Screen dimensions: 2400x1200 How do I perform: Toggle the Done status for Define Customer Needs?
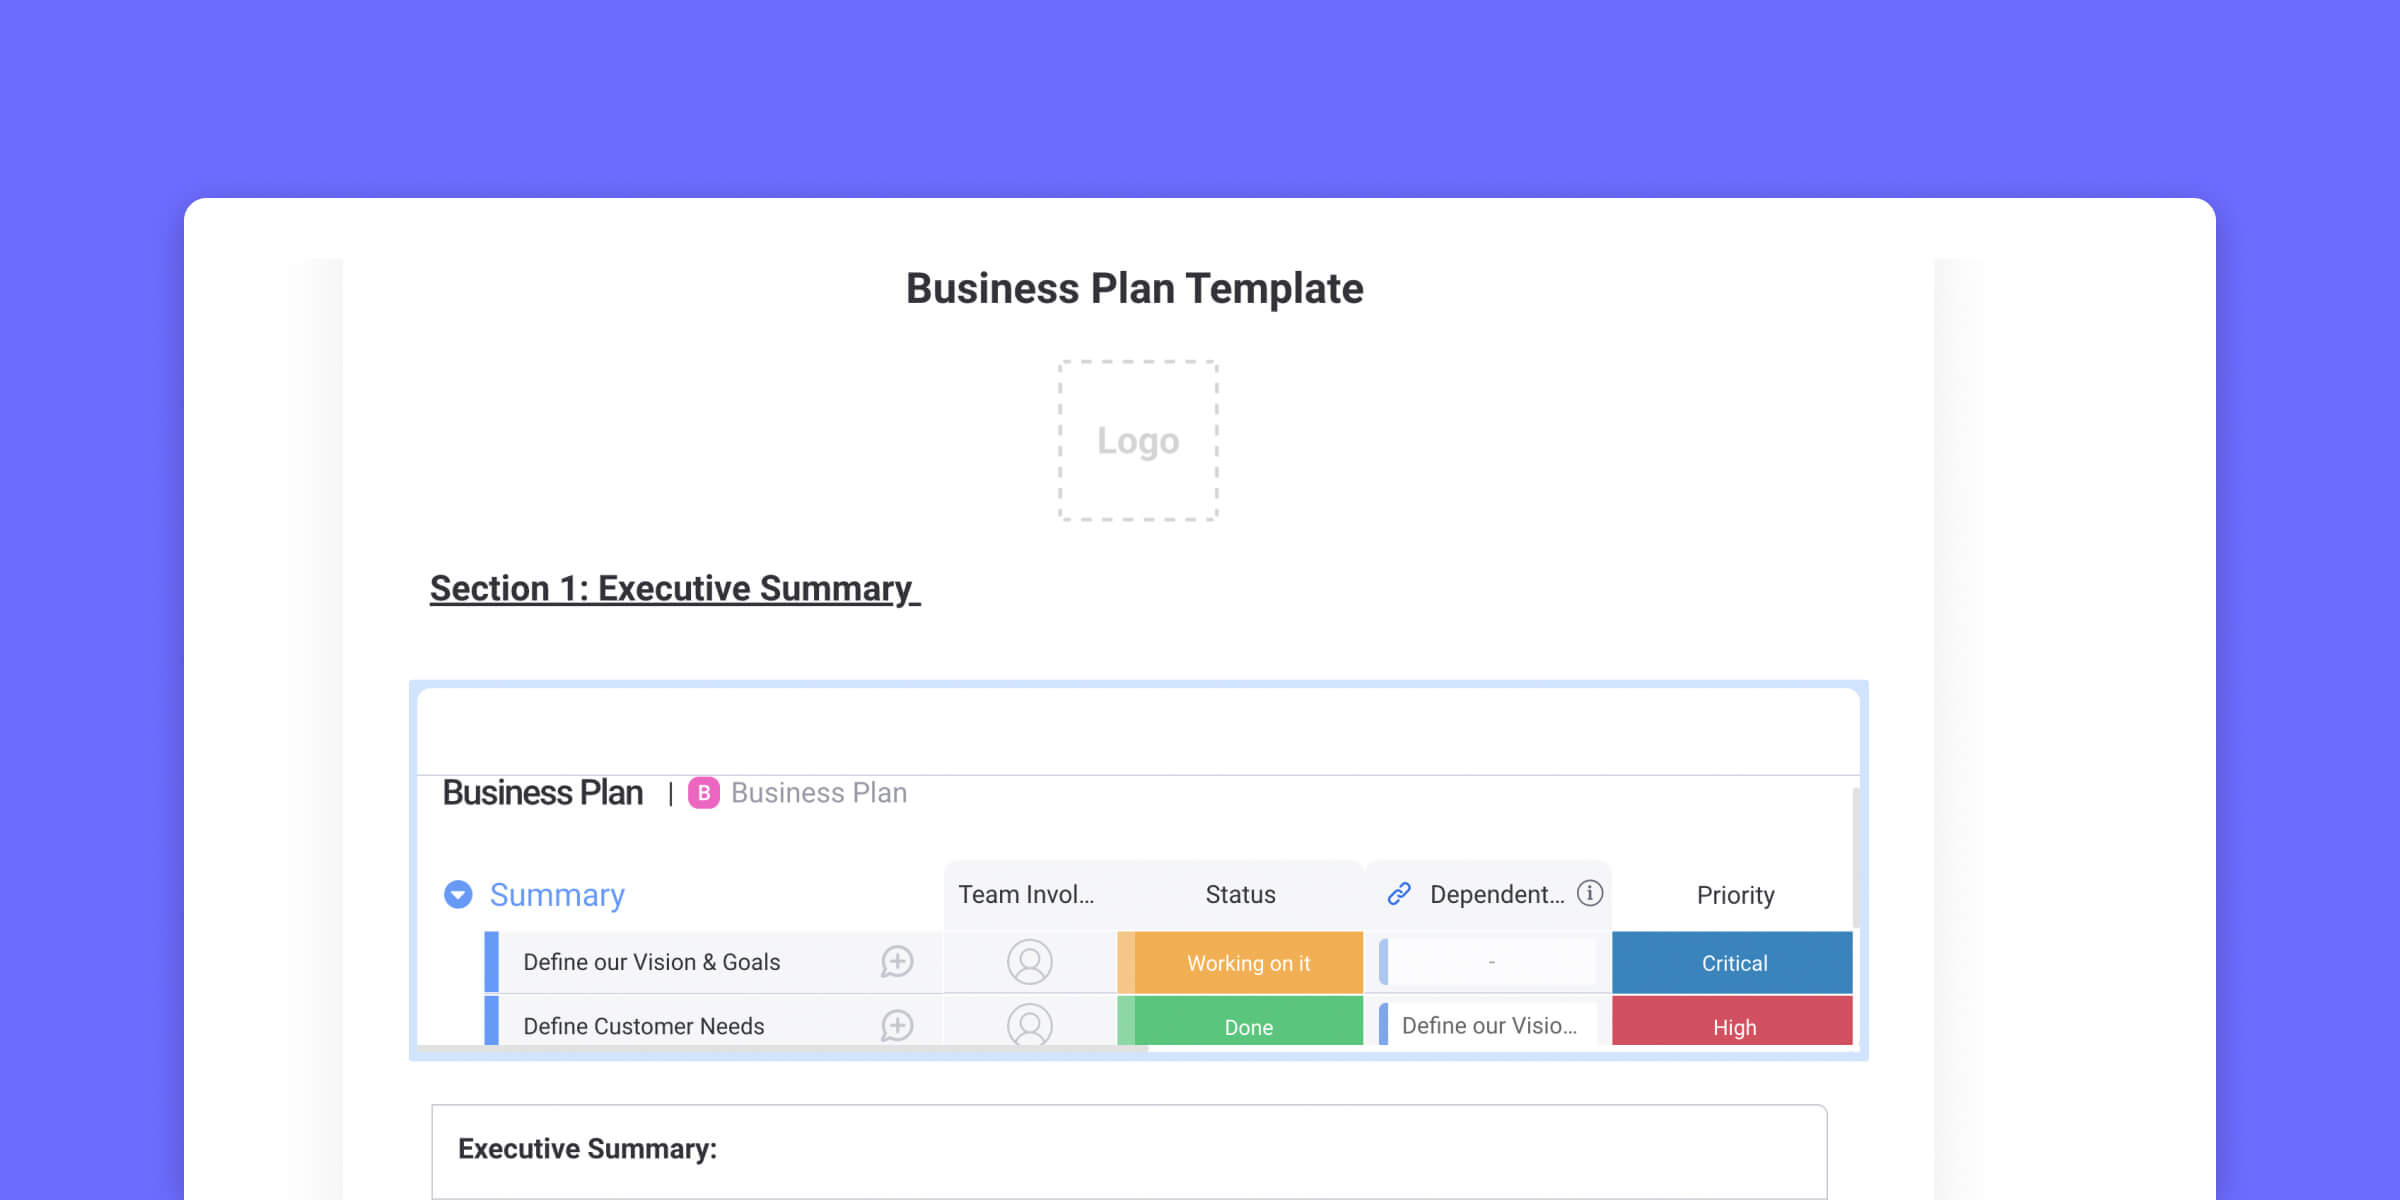click(1244, 1026)
